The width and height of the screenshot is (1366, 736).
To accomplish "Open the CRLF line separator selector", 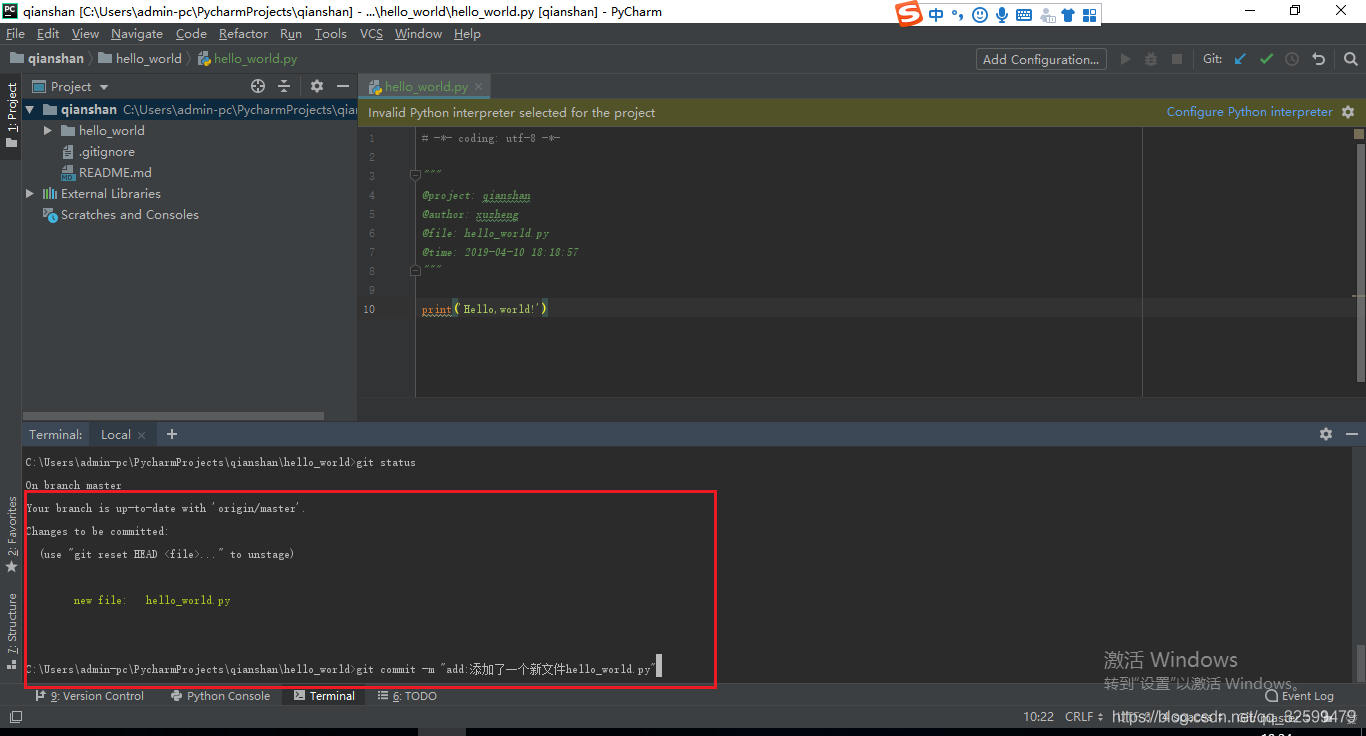I will (1085, 717).
